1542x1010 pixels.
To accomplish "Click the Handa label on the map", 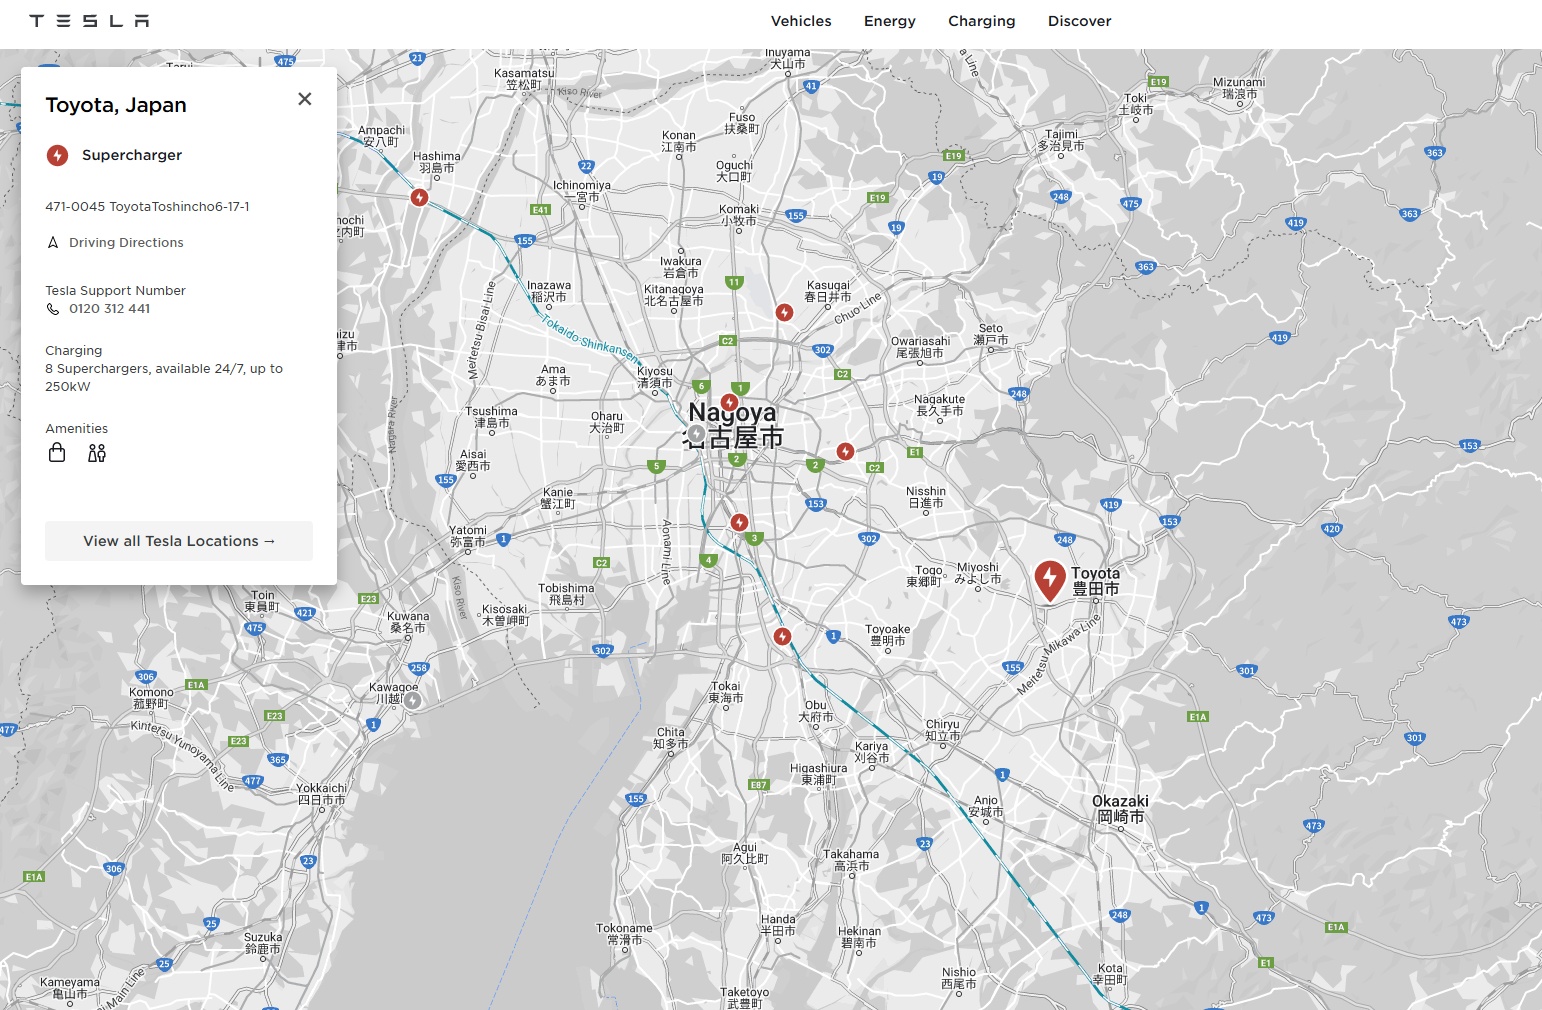I will coord(778,925).
